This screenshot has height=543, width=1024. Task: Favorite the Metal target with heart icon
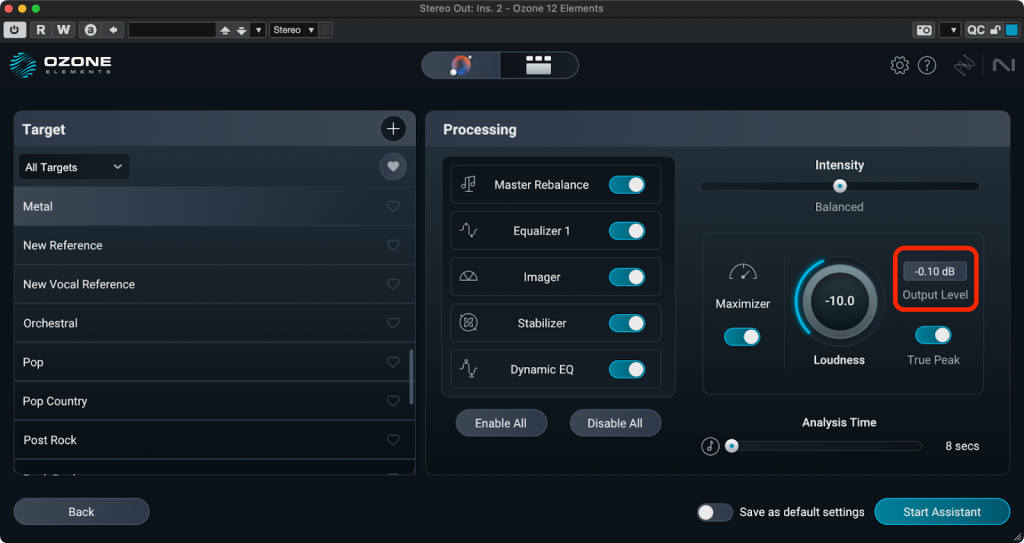pyautogui.click(x=393, y=207)
